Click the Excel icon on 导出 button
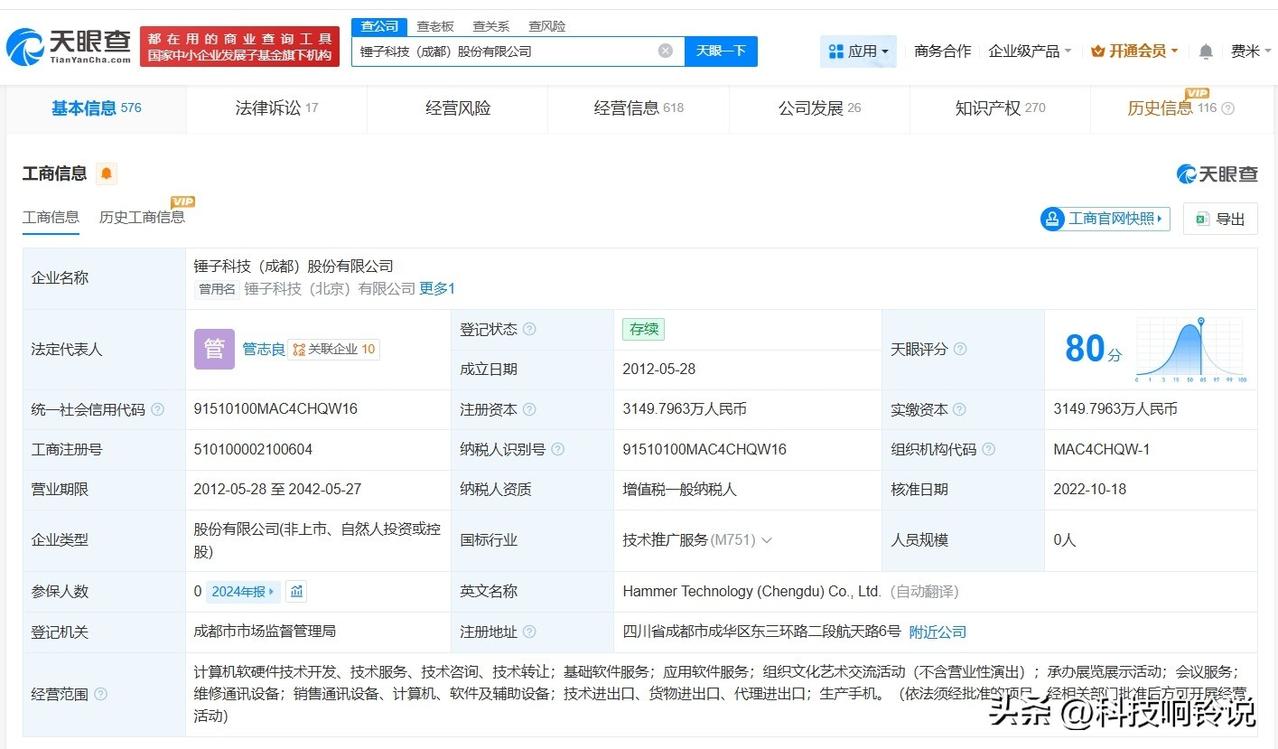1278x749 pixels. 1201,219
